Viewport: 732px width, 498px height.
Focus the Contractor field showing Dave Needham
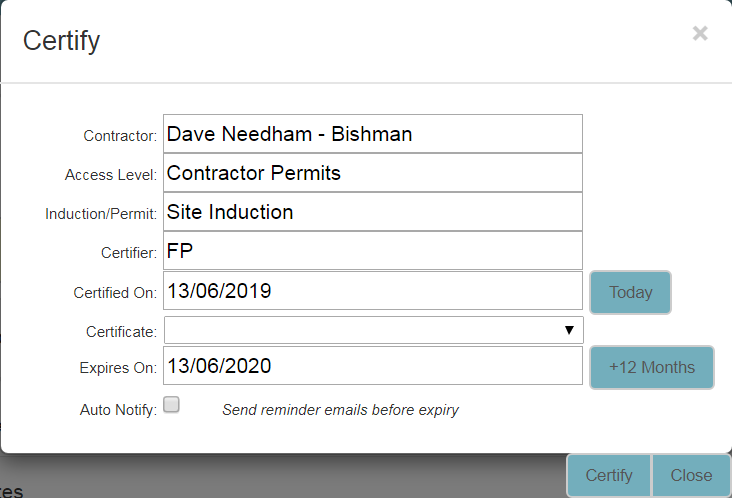pyautogui.click(x=372, y=134)
